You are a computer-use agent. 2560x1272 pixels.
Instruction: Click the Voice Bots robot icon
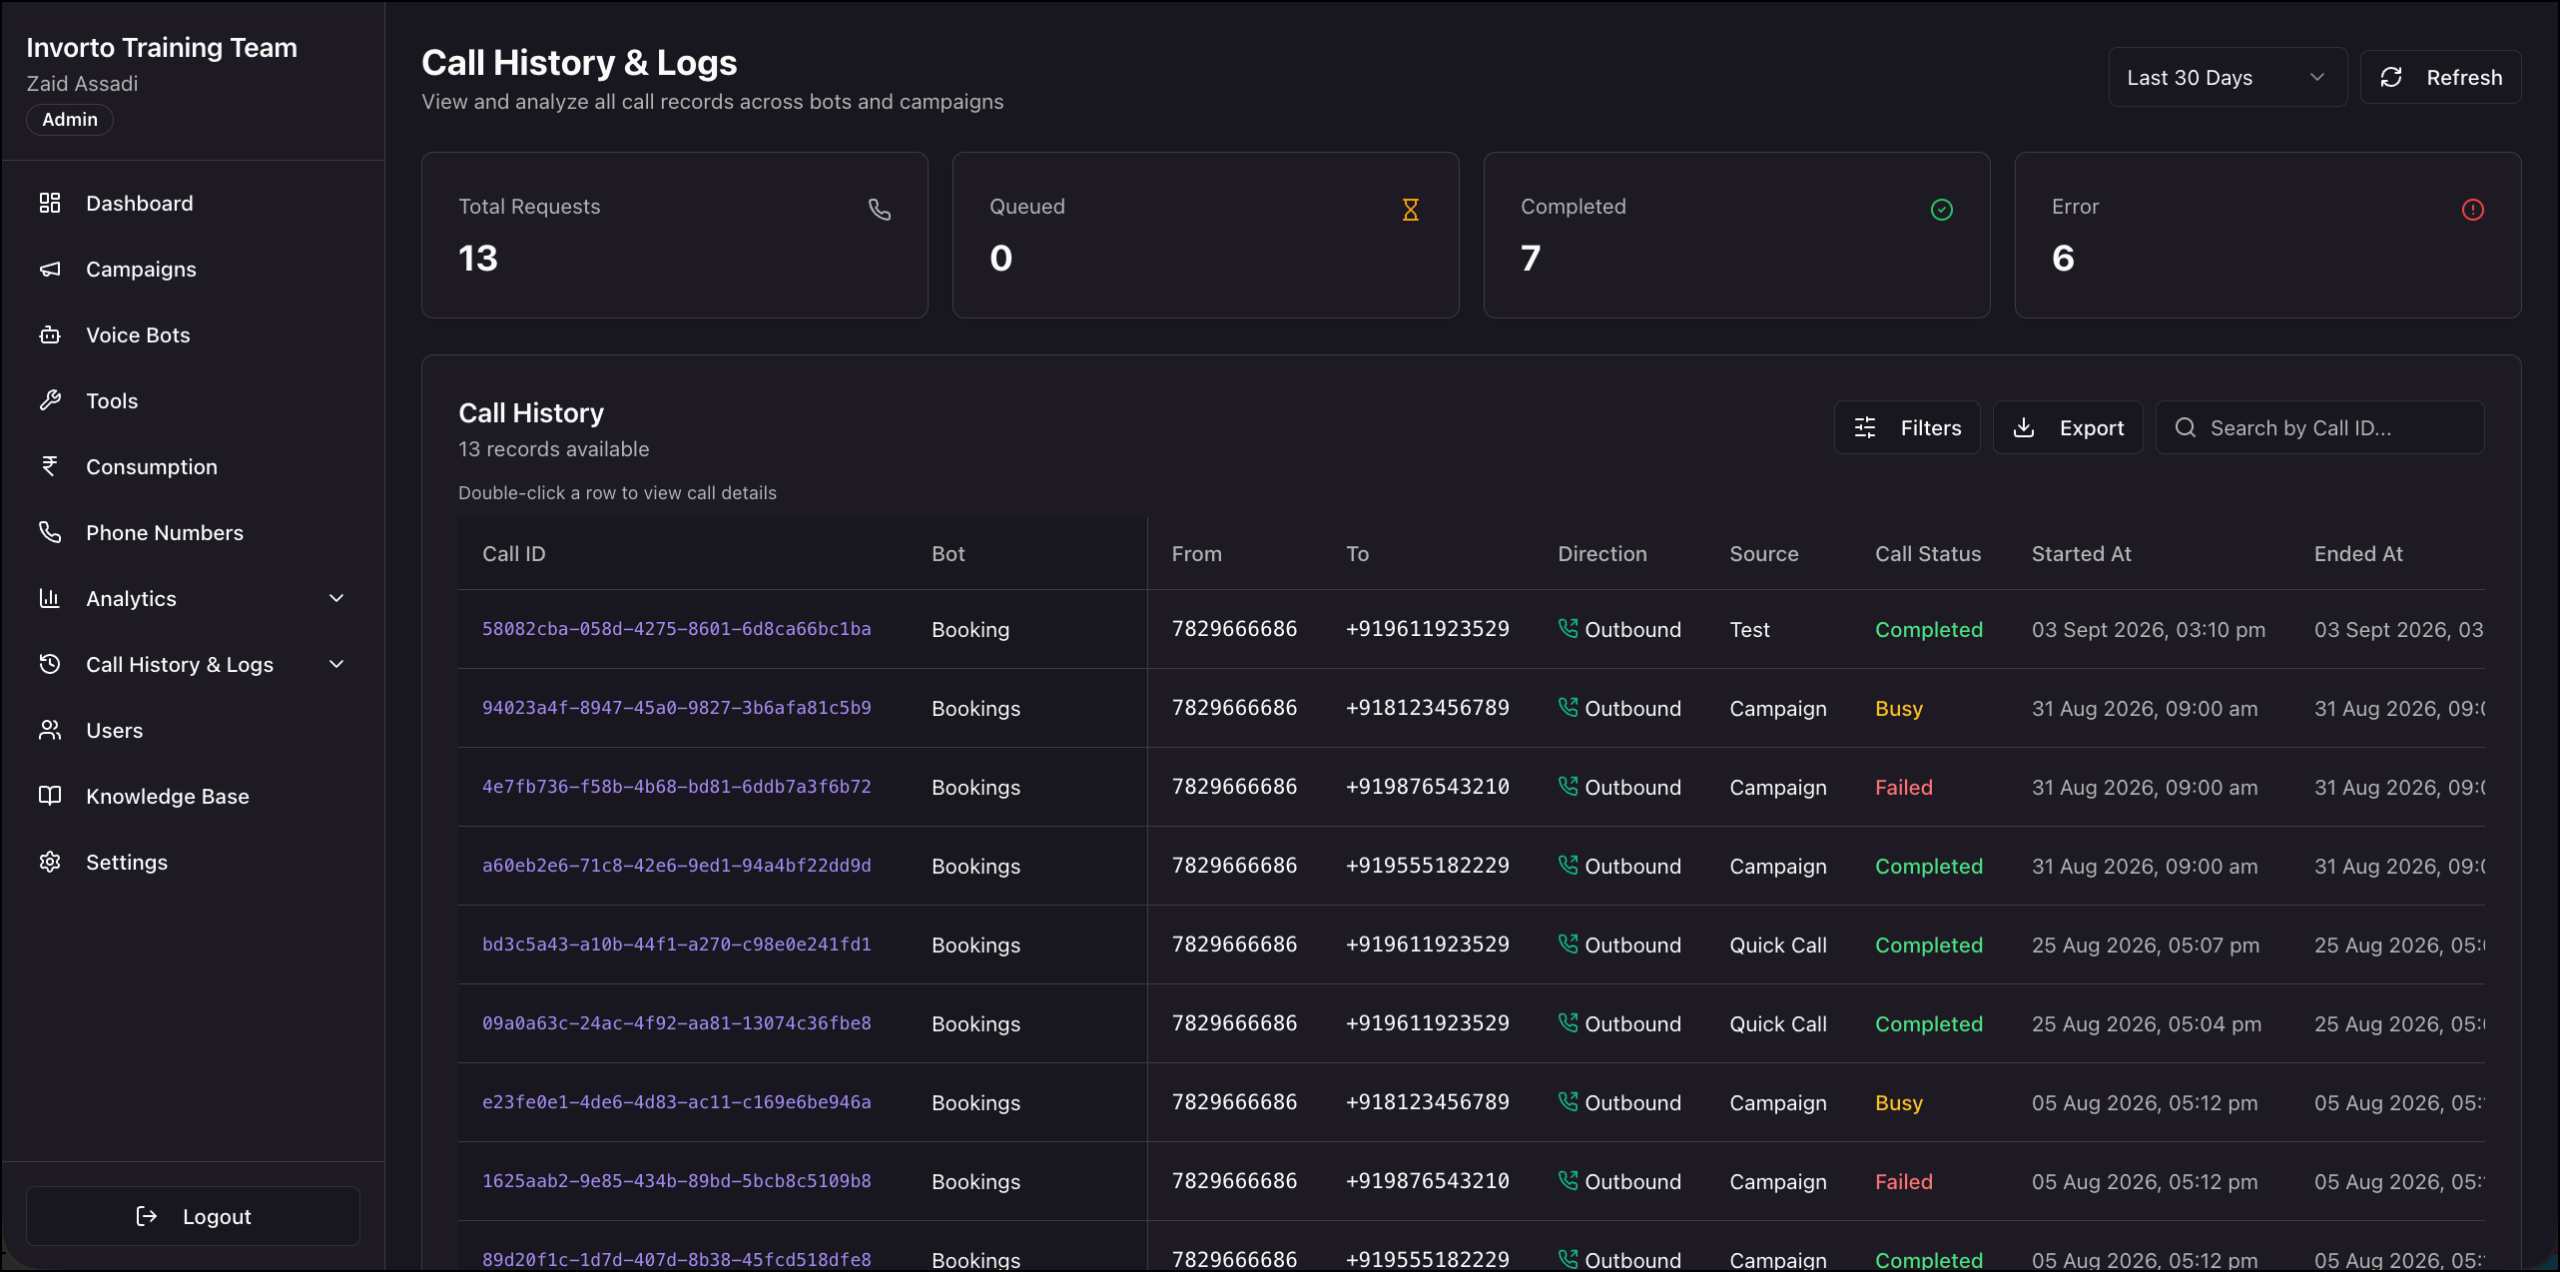(50, 335)
